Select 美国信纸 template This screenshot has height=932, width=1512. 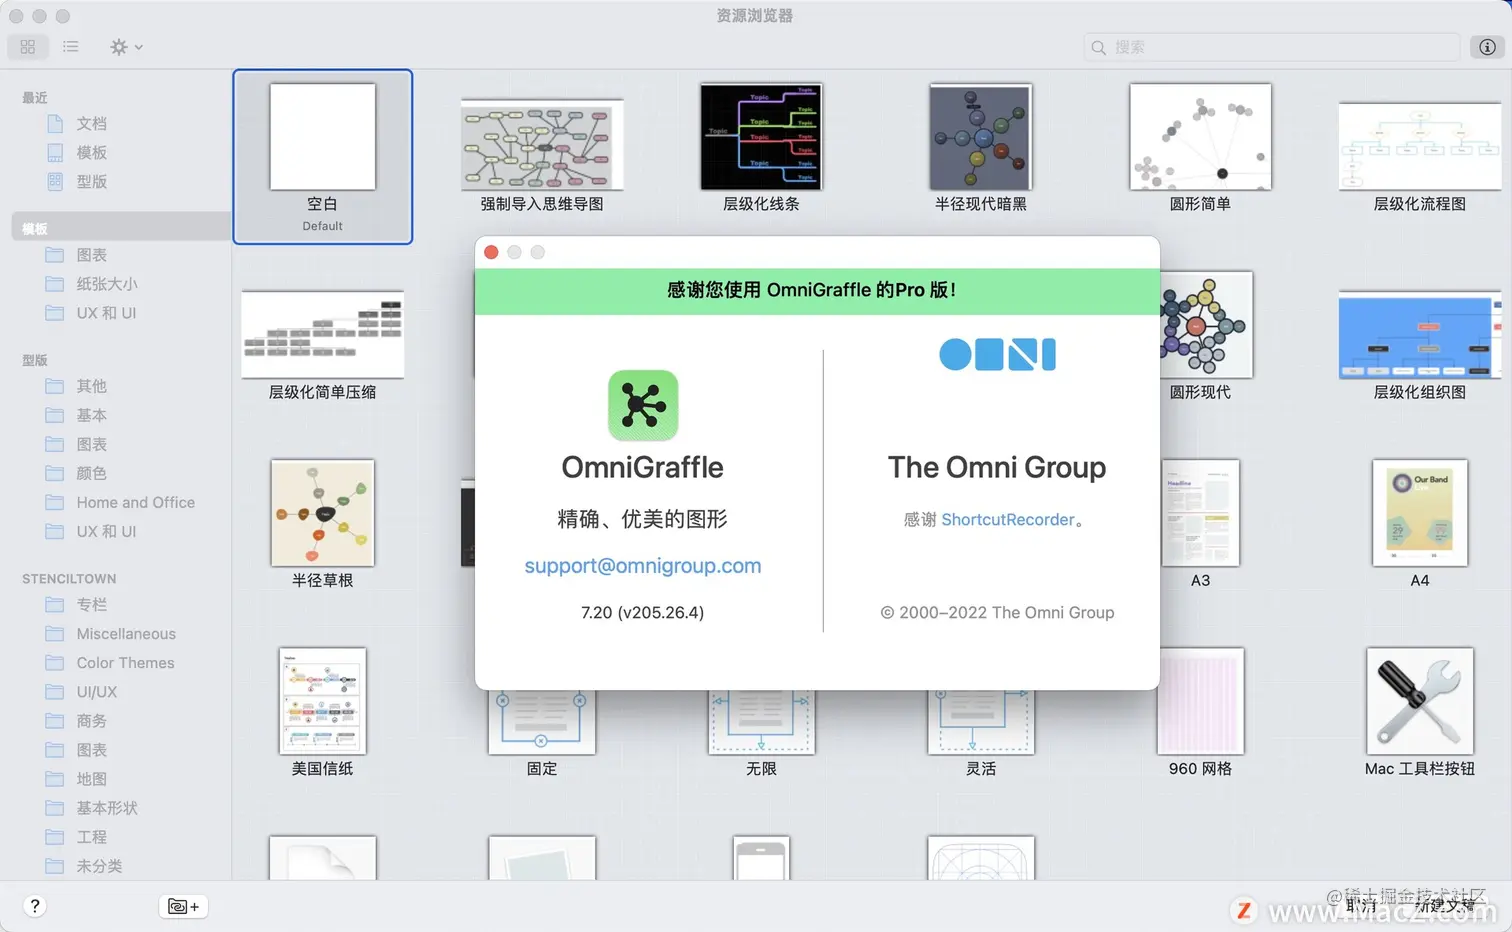(x=322, y=701)
